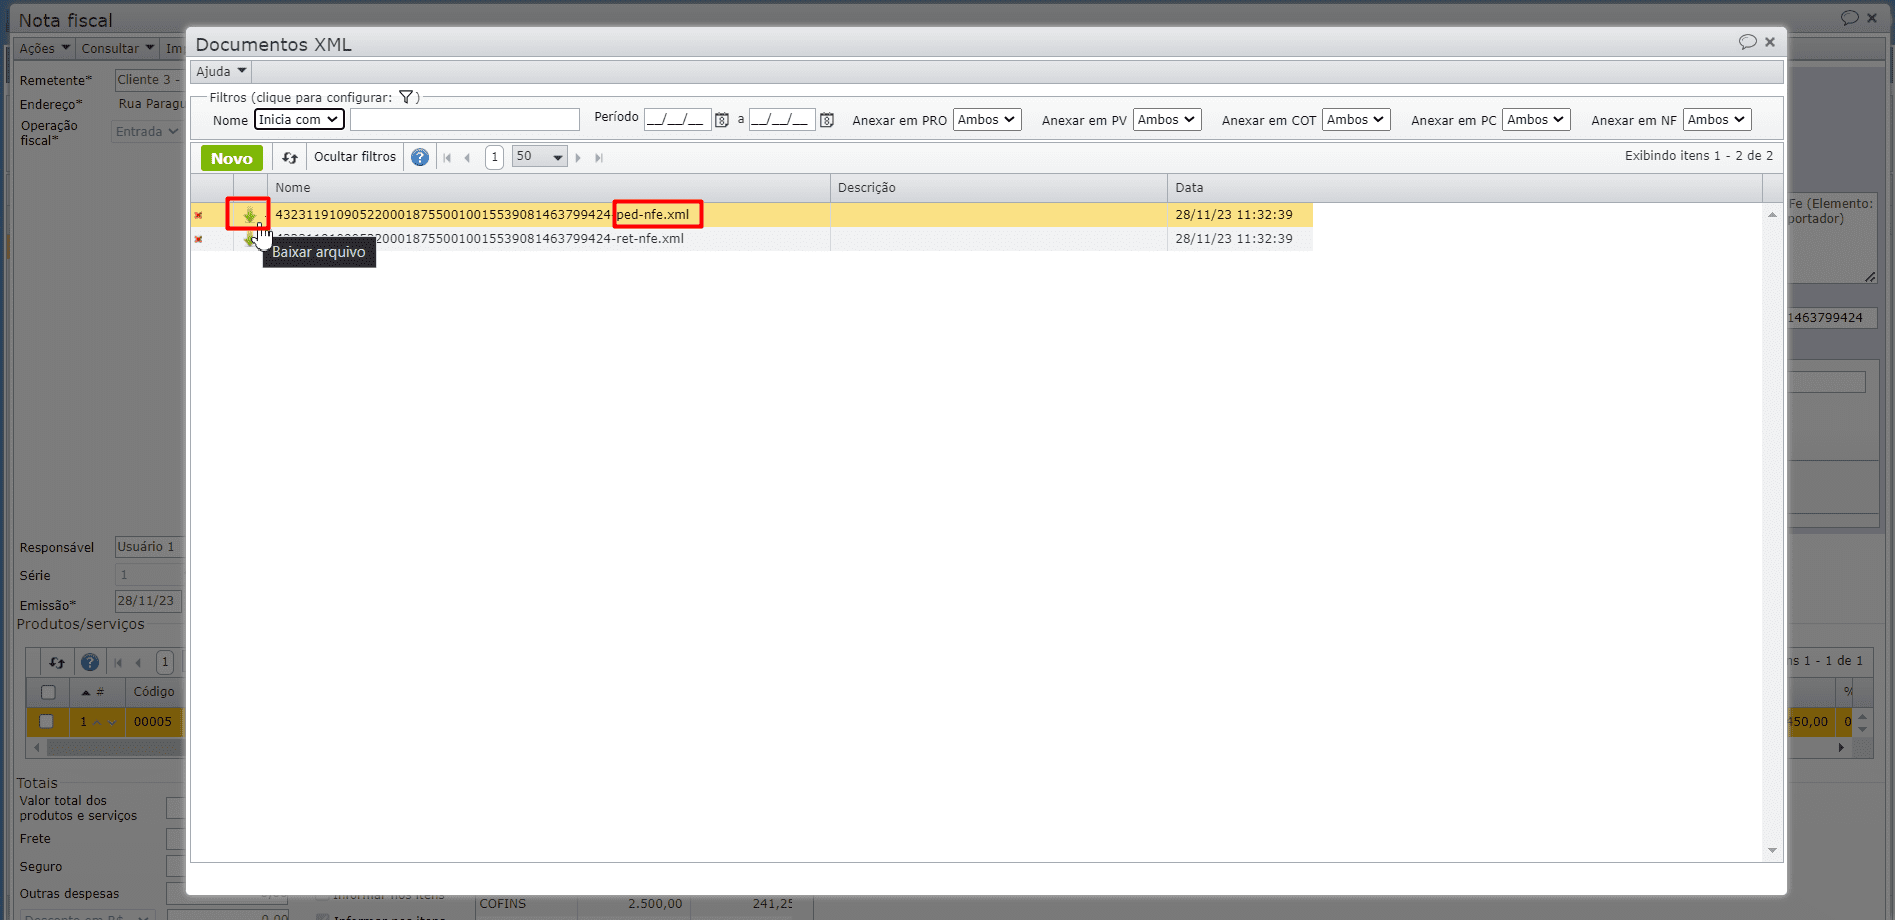Delete the ret-nfe.xml row

198,239
